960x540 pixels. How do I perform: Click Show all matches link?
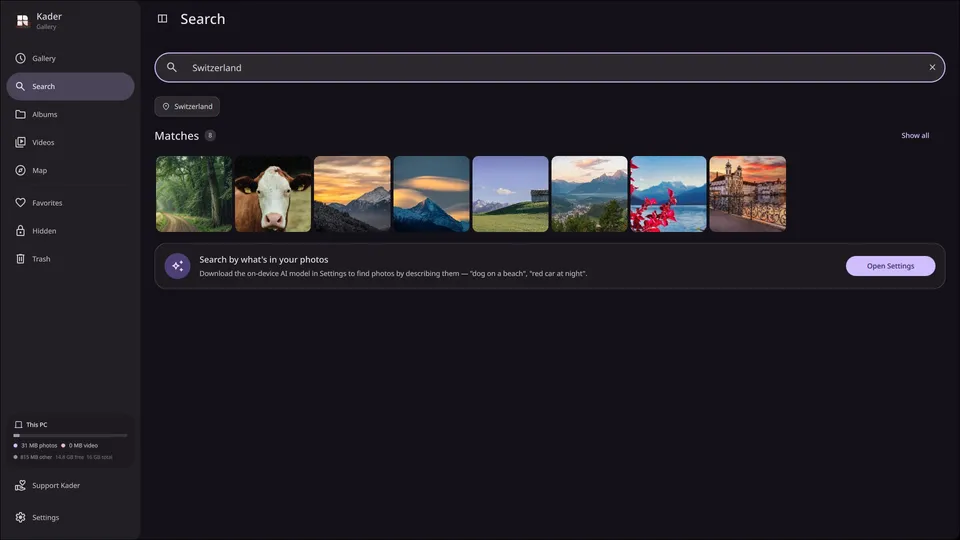coord(915,135)
